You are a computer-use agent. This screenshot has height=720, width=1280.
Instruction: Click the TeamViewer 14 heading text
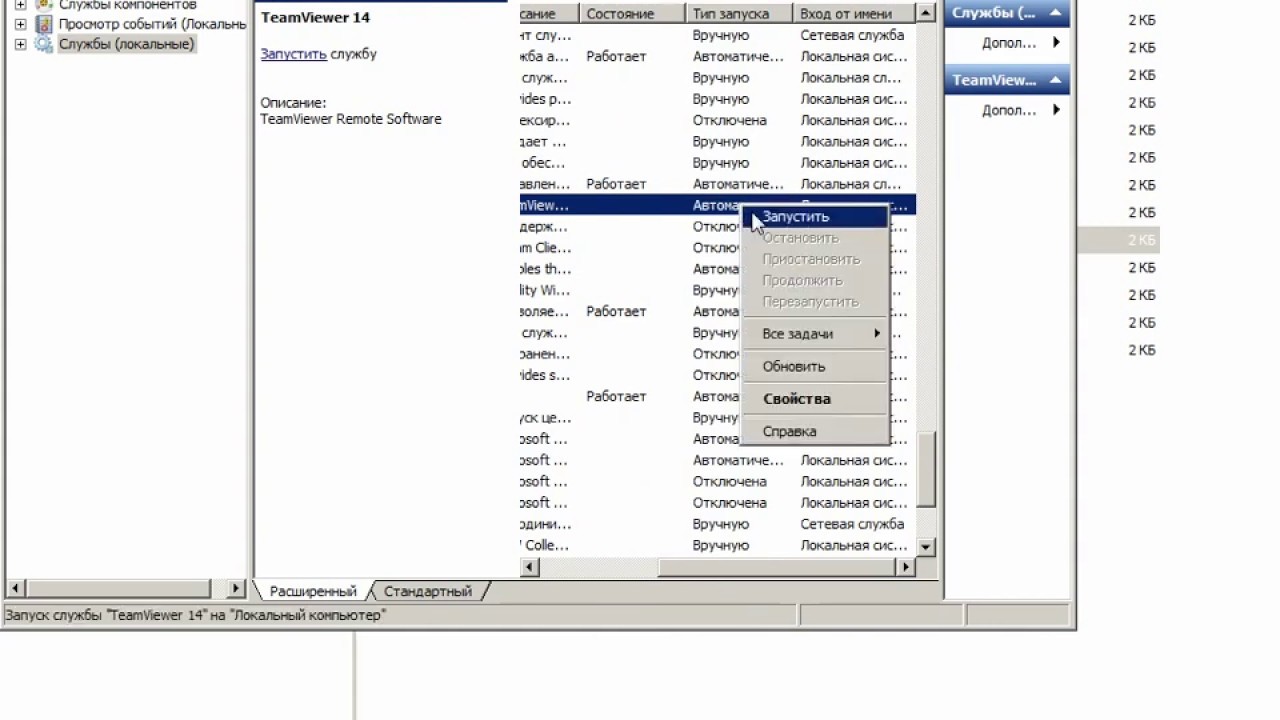tap(315, 18)
